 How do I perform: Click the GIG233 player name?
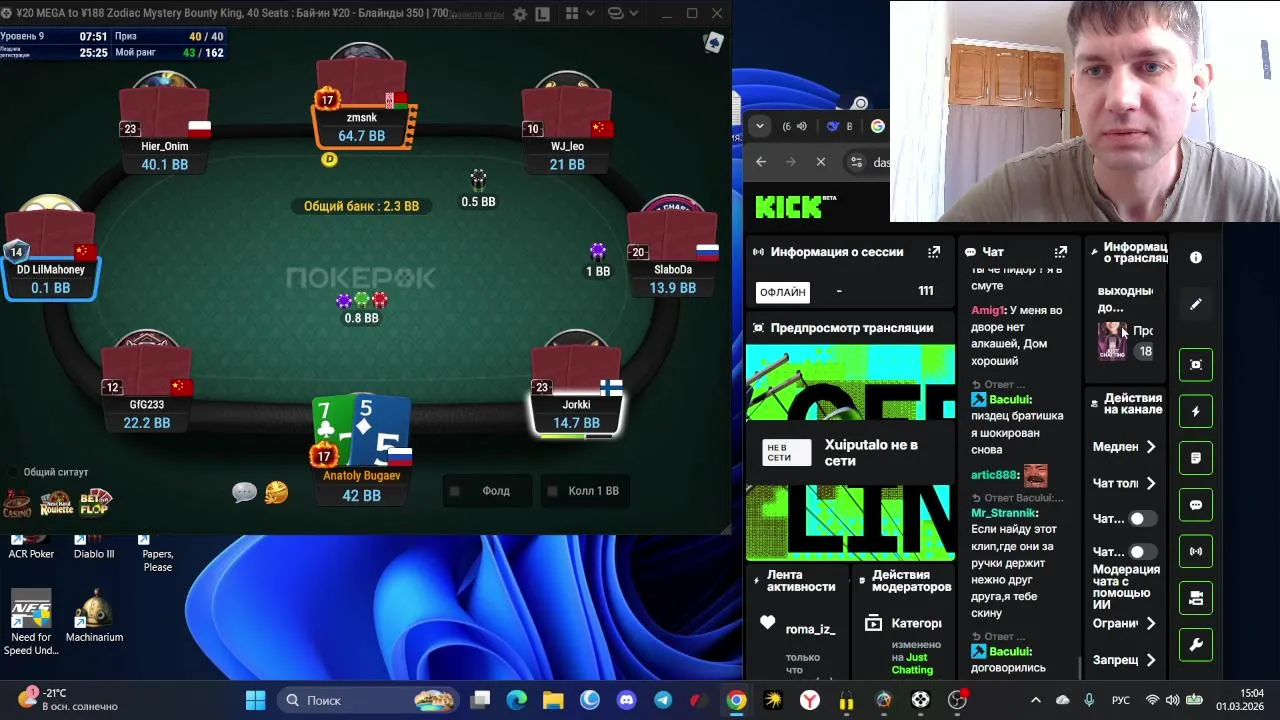[147, 405]
